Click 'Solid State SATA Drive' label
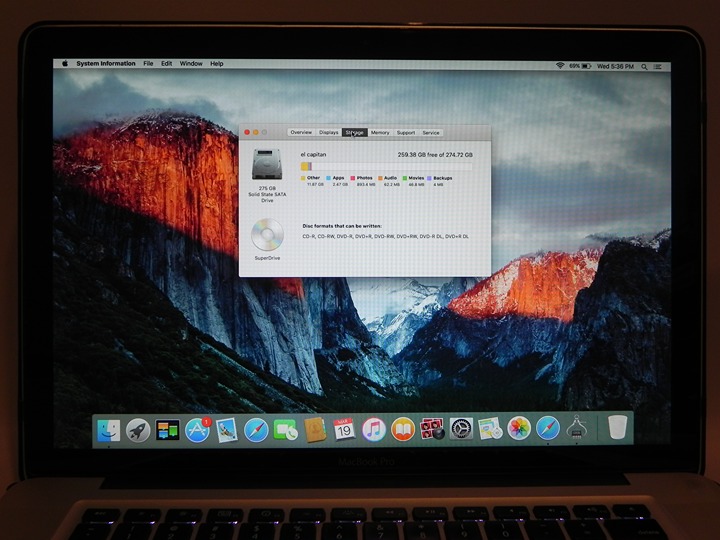Screen dimensions: 720x540 pos(267,197)
